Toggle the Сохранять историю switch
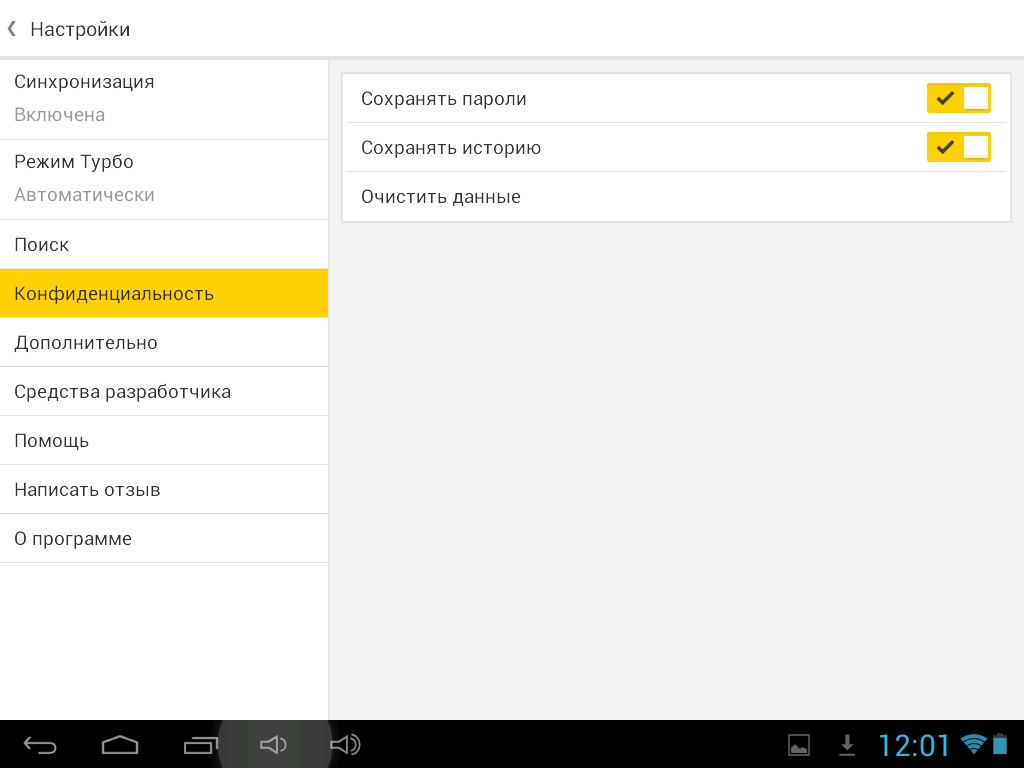The width and height of the screenshot is (1024, 768). pos(959,147)
